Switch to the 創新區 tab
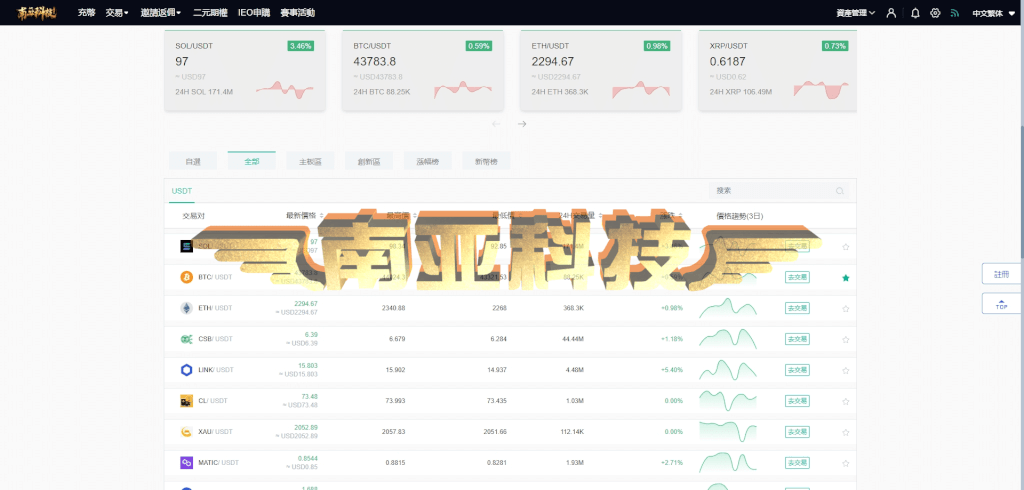The image size is (1024, 490). 369,161
